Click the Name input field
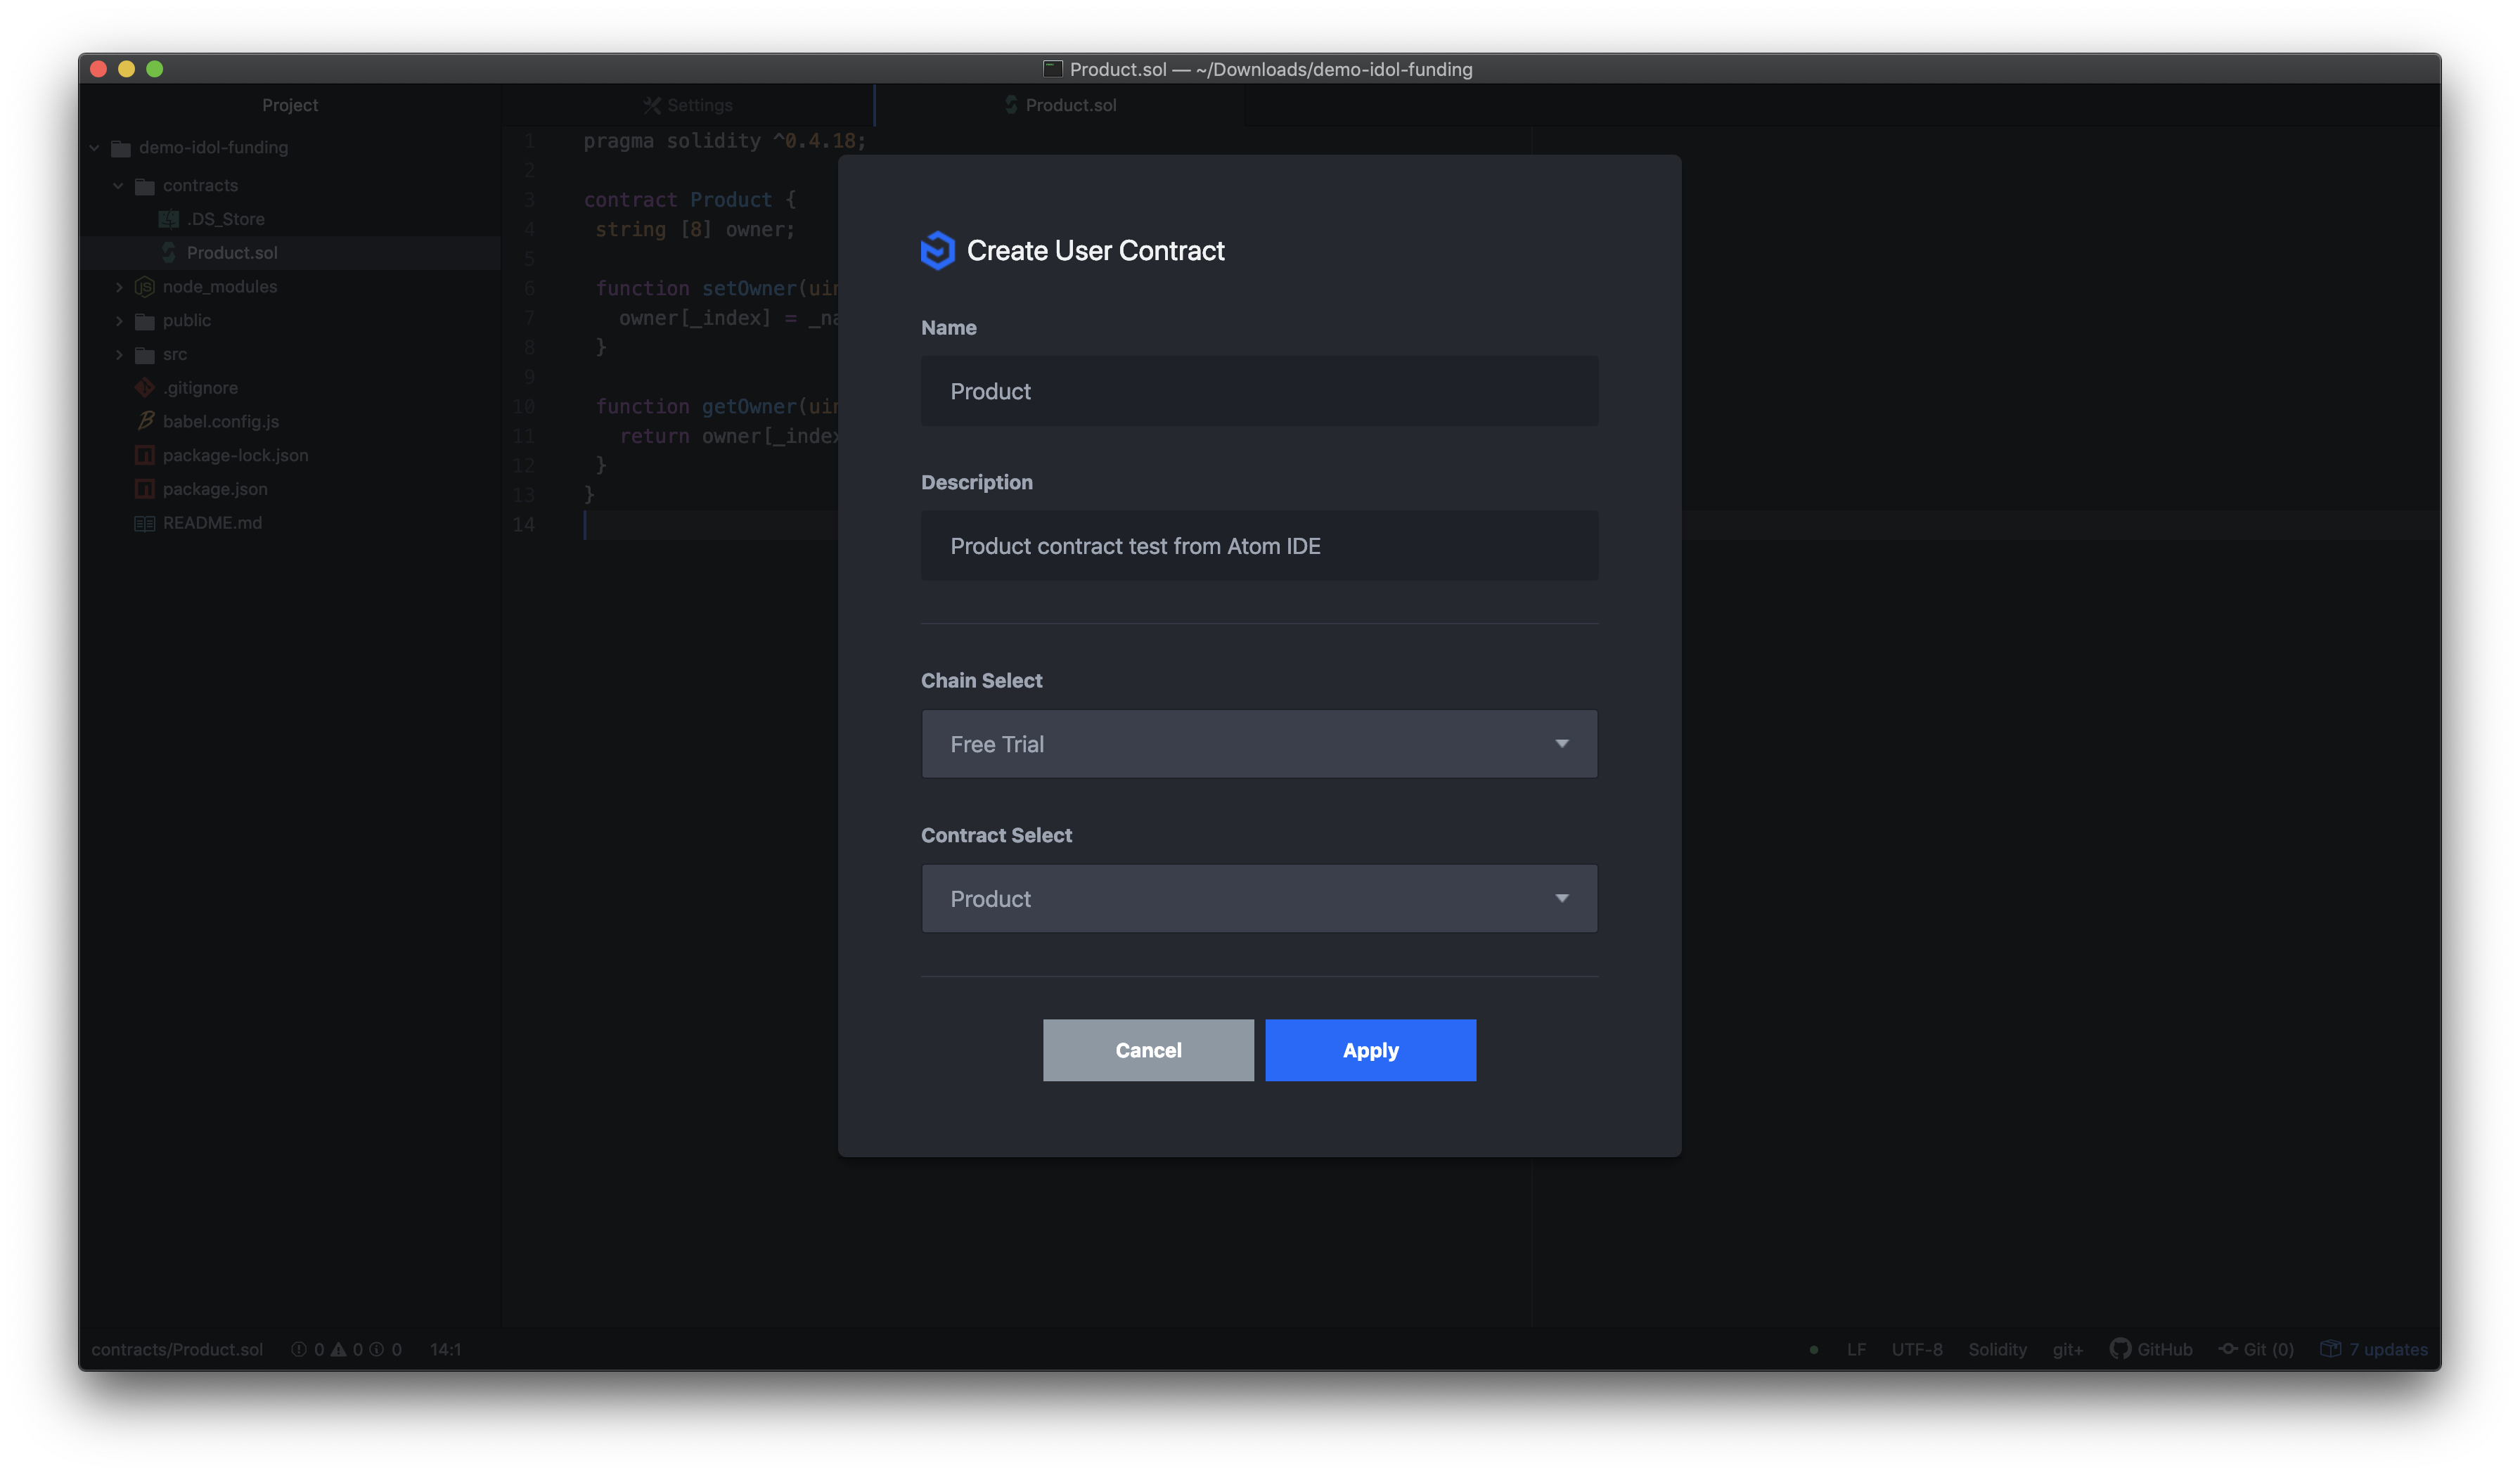 click(1259, 391)
